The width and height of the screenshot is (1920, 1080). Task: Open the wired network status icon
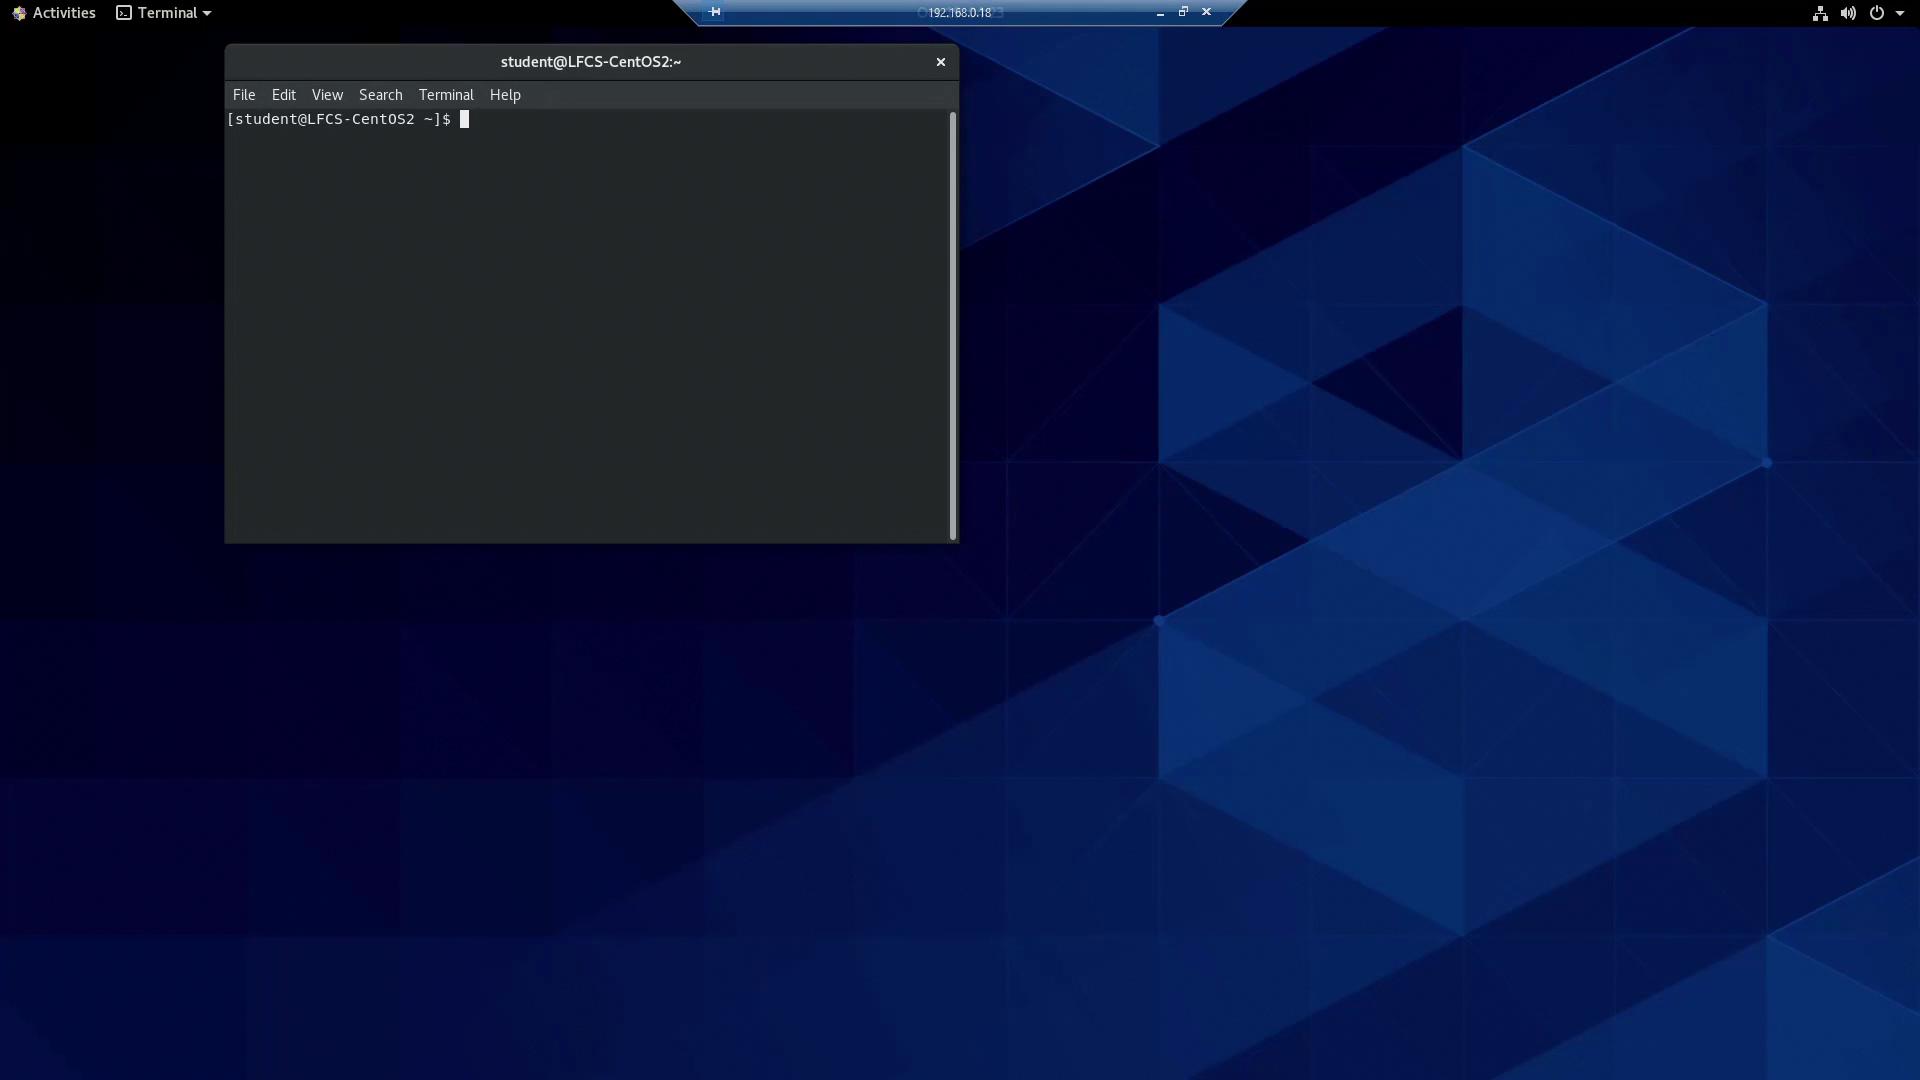point(1820,13)
